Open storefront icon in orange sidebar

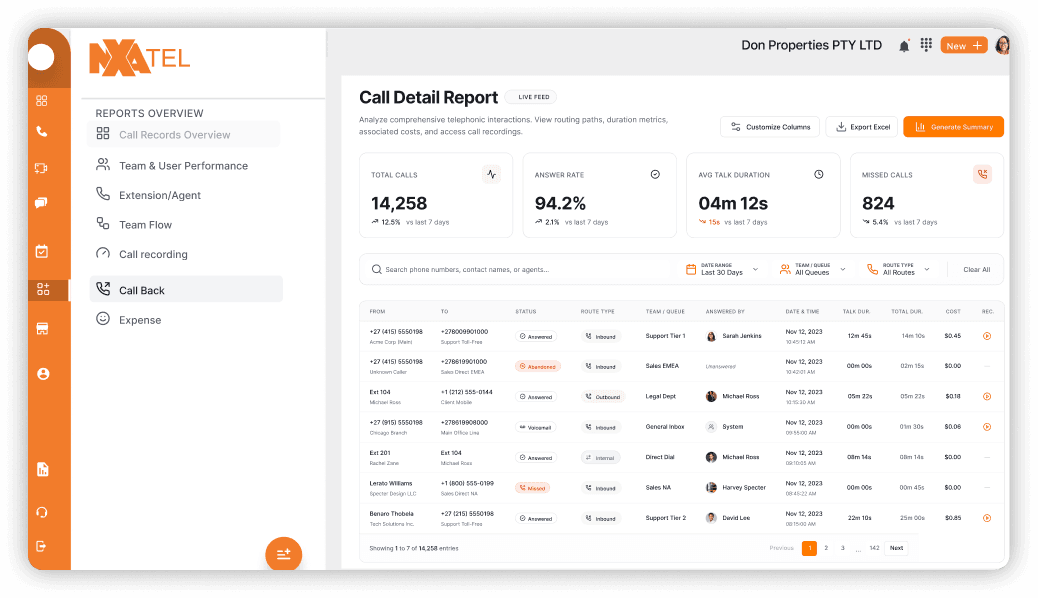coord(42,328)
